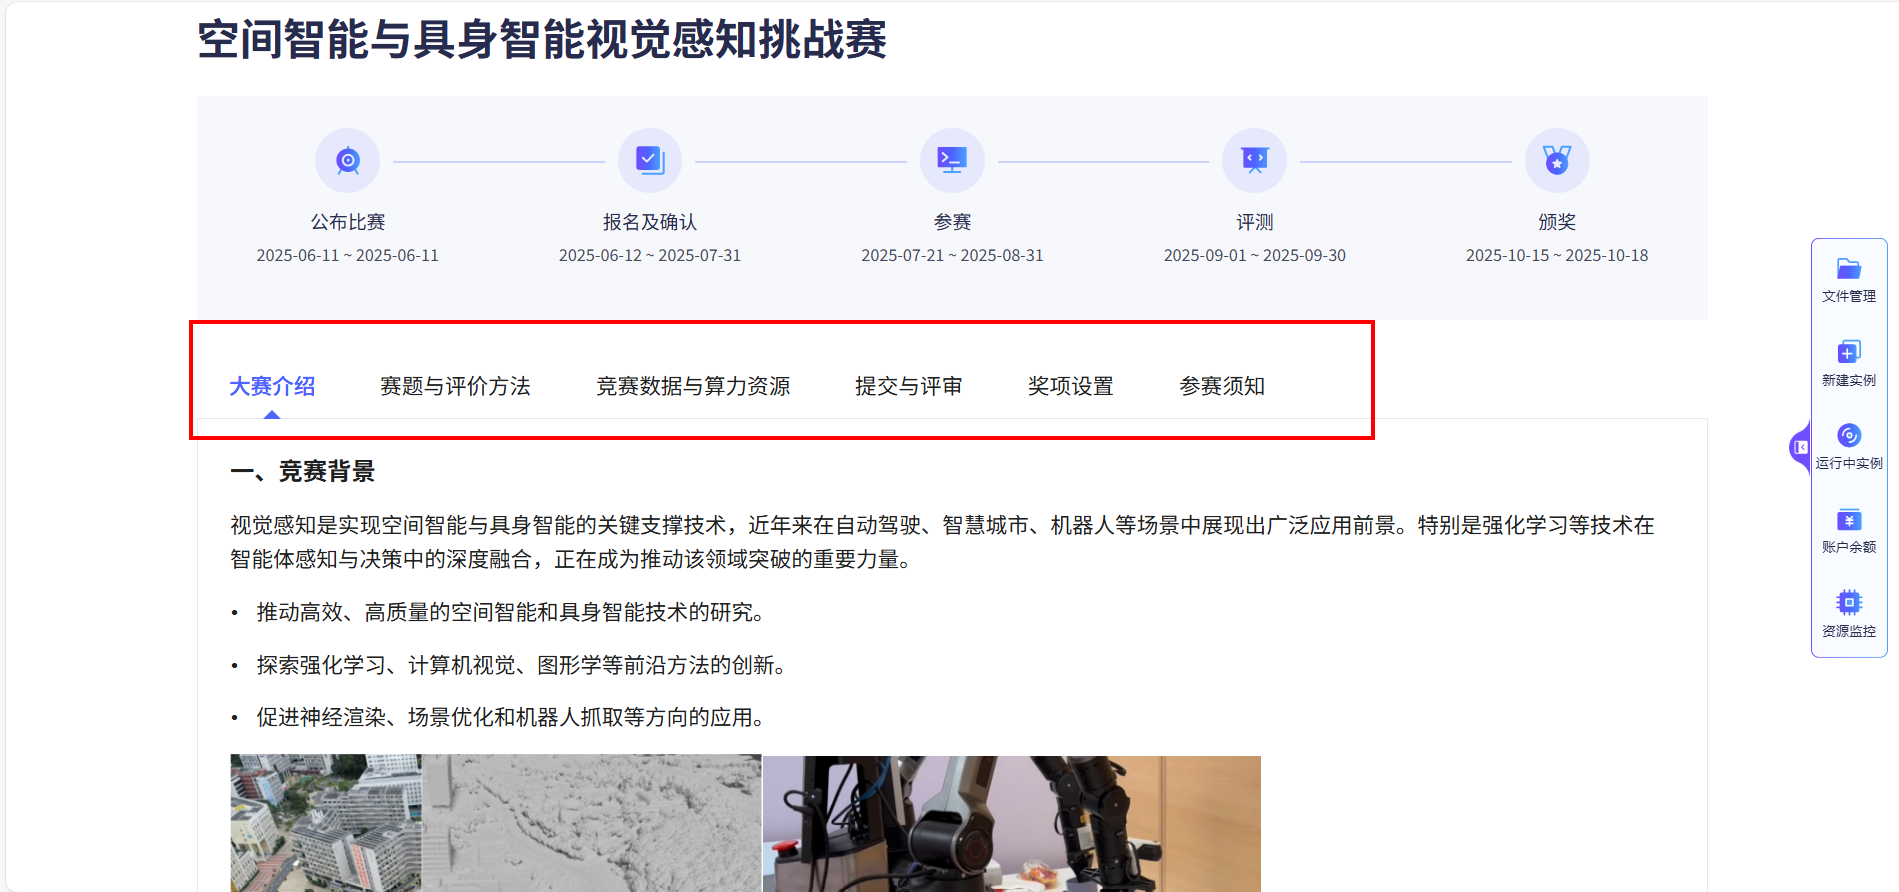Click the 评测 presentation board icon
The width and height of the screenshot is (1899, 892).
(x=1254, y=160)
